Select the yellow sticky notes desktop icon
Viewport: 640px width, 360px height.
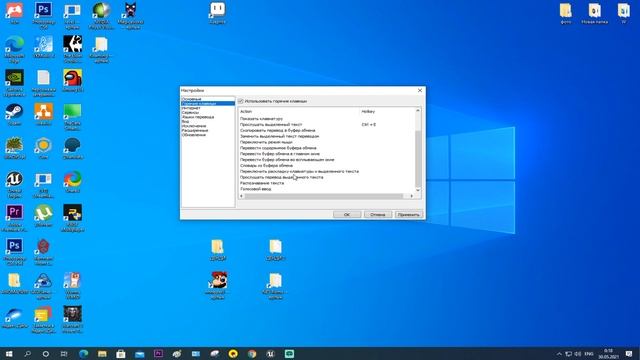tap(43, 319)
